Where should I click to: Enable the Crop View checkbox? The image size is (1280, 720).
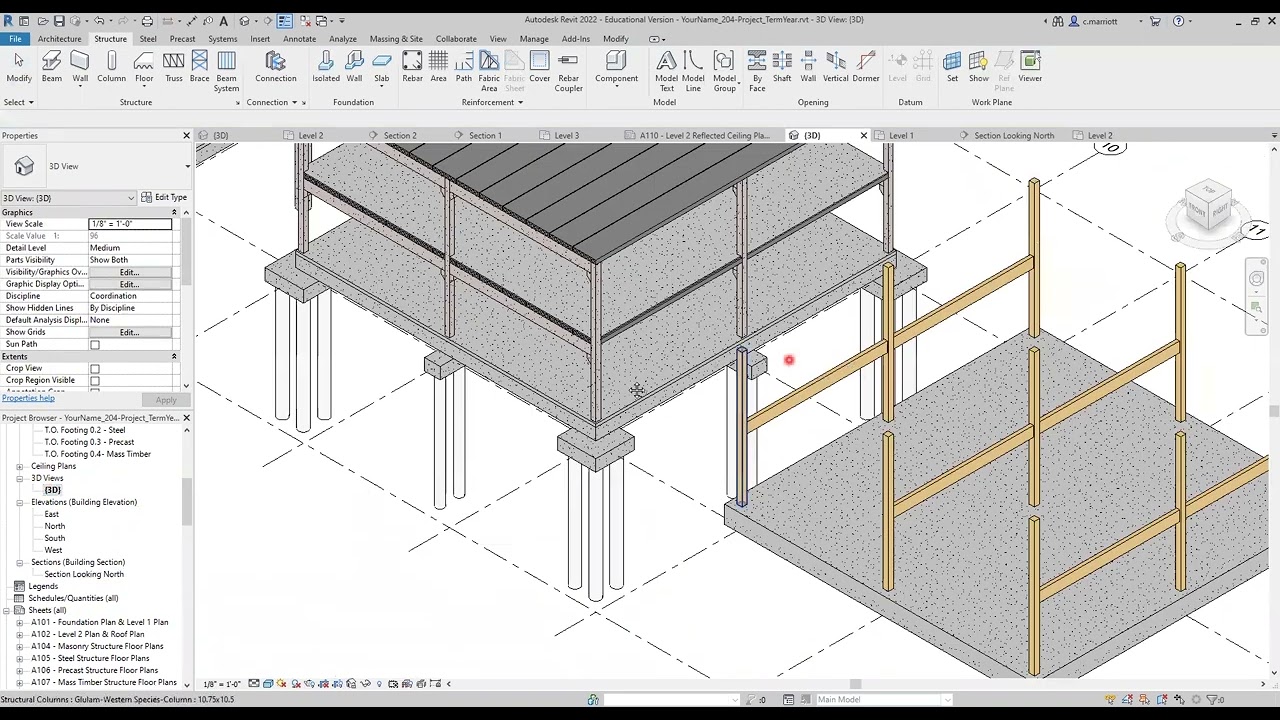click(x=95, y=369)
